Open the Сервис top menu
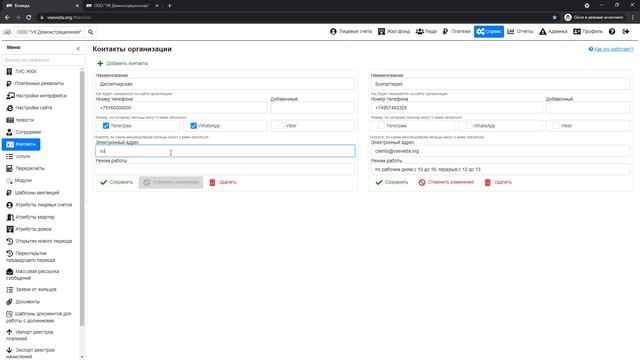 pyautogui.click(x=489, y=31)
